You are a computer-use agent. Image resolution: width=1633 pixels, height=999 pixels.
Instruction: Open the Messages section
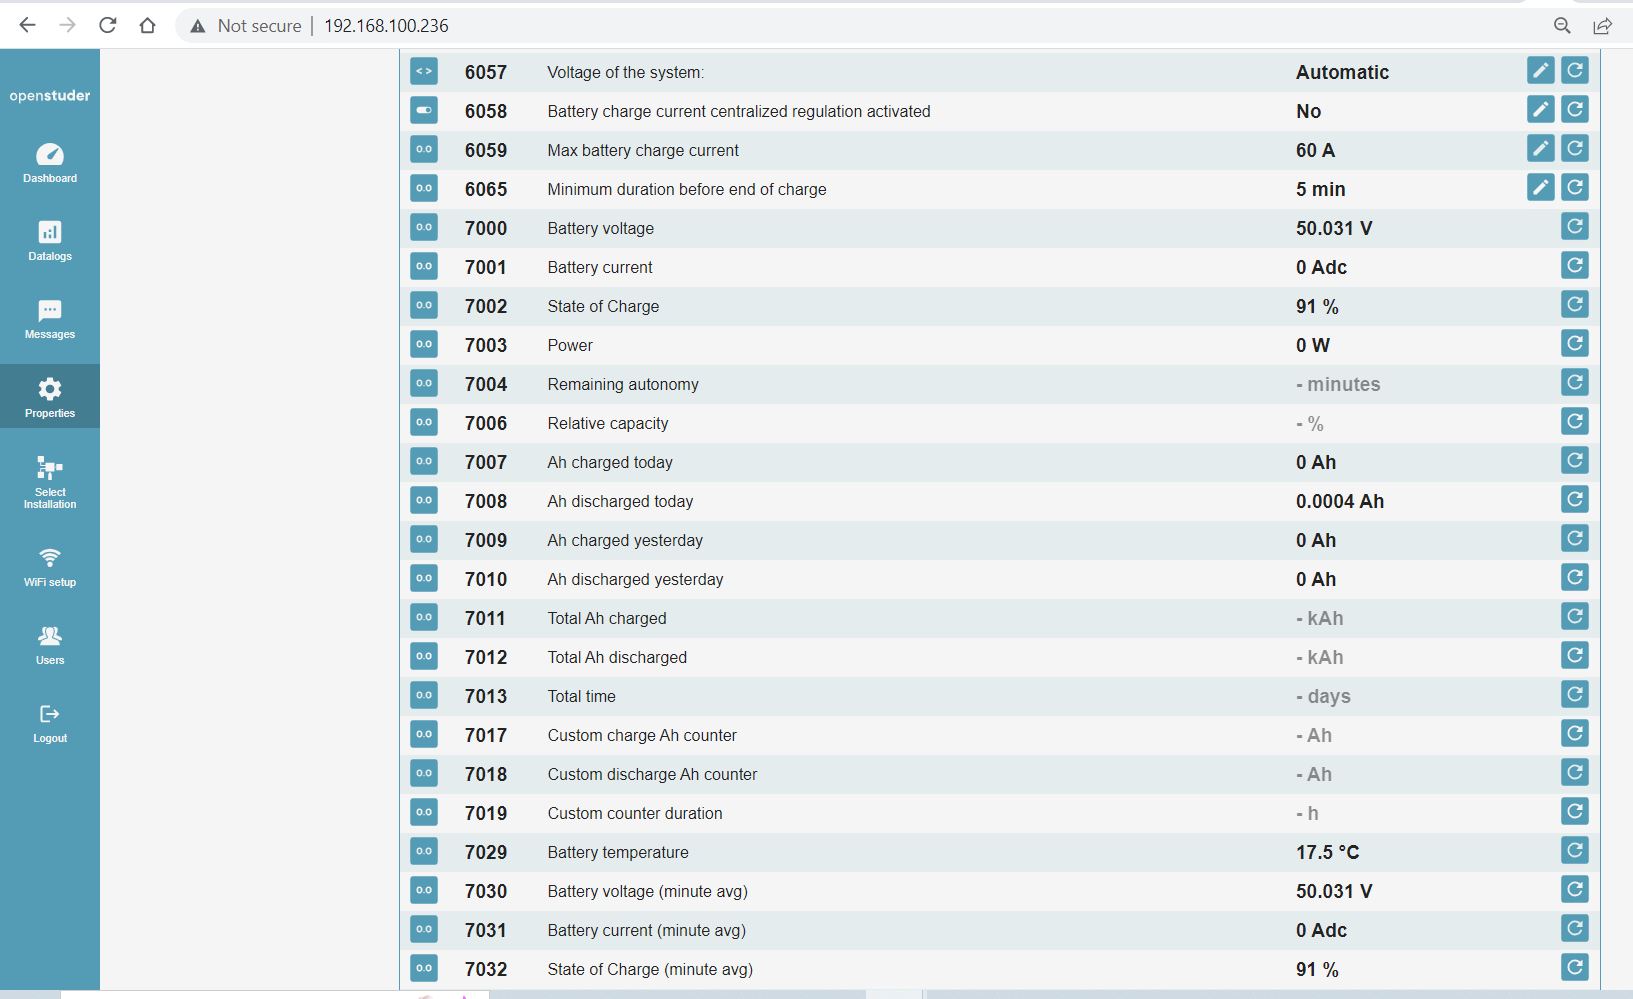tap(50, 319)
